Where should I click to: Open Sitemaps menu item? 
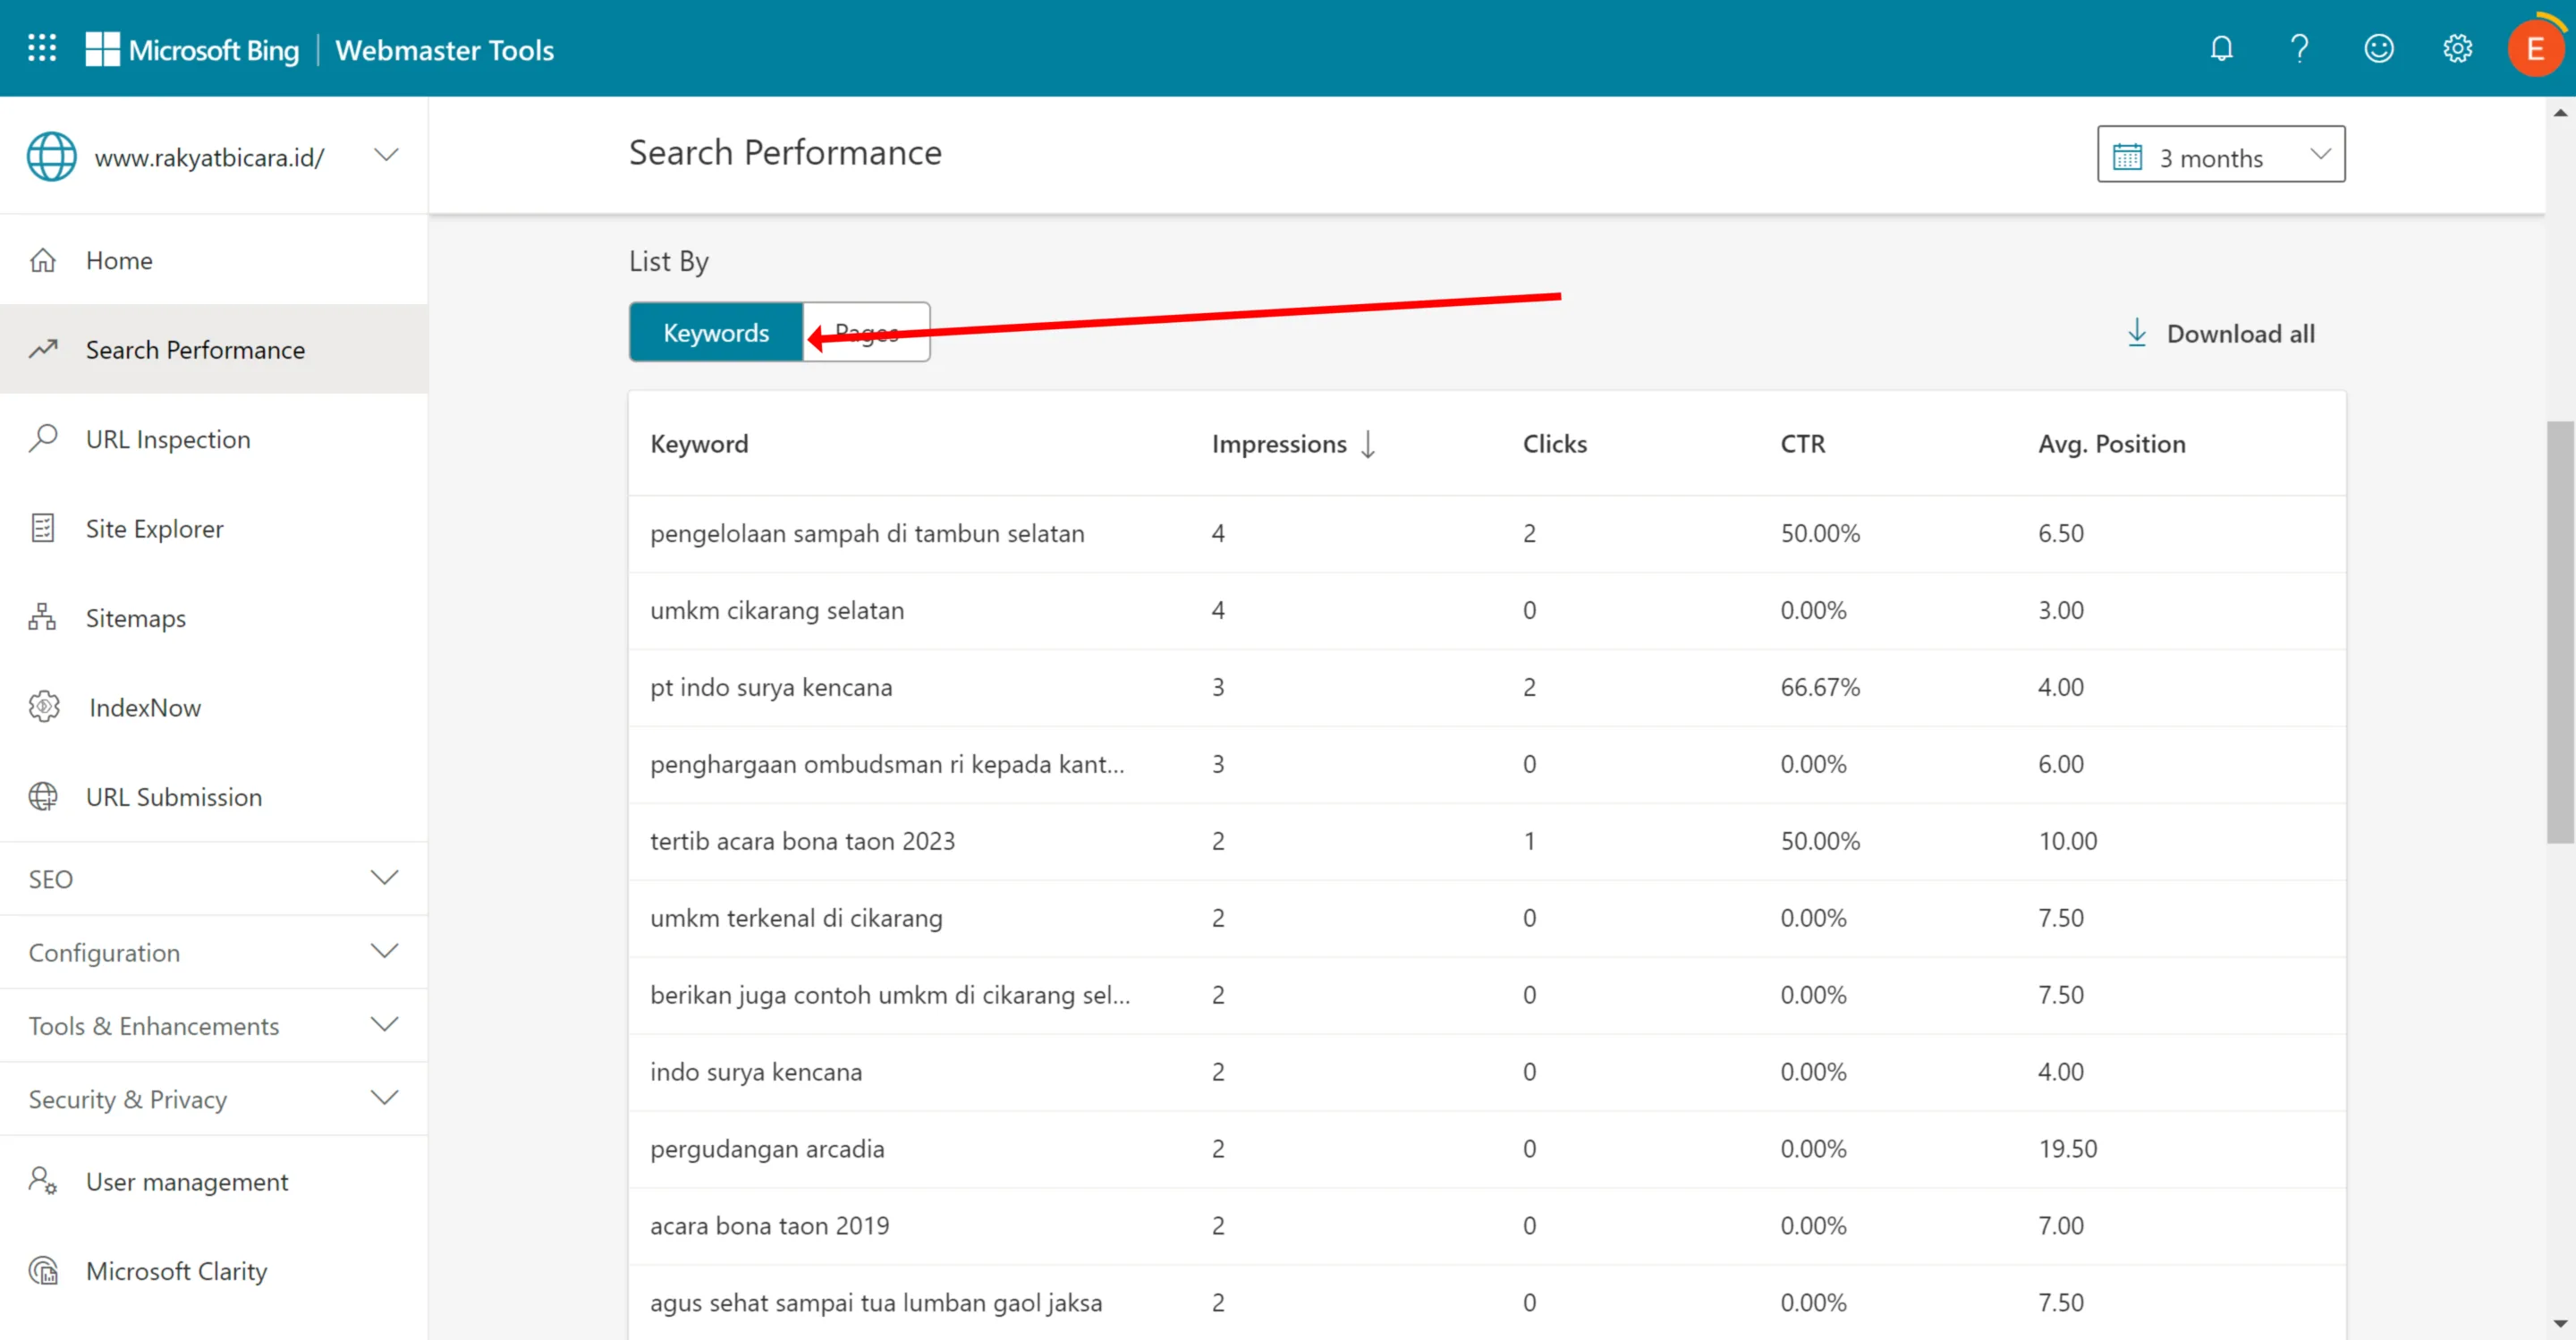click(x=214, y=617)
